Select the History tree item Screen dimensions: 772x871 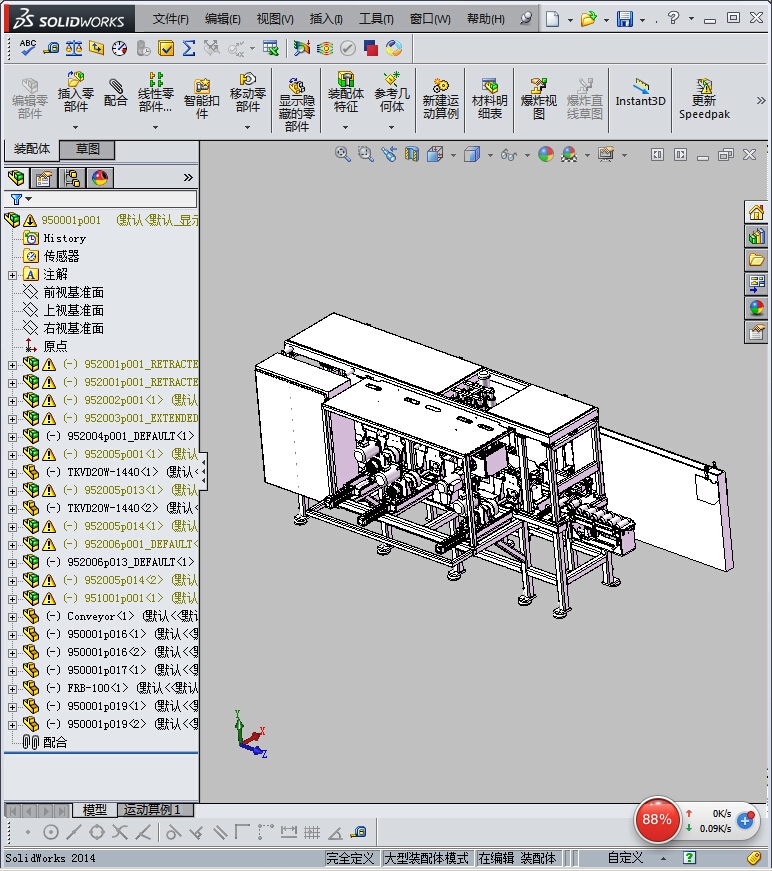point(64,238)
